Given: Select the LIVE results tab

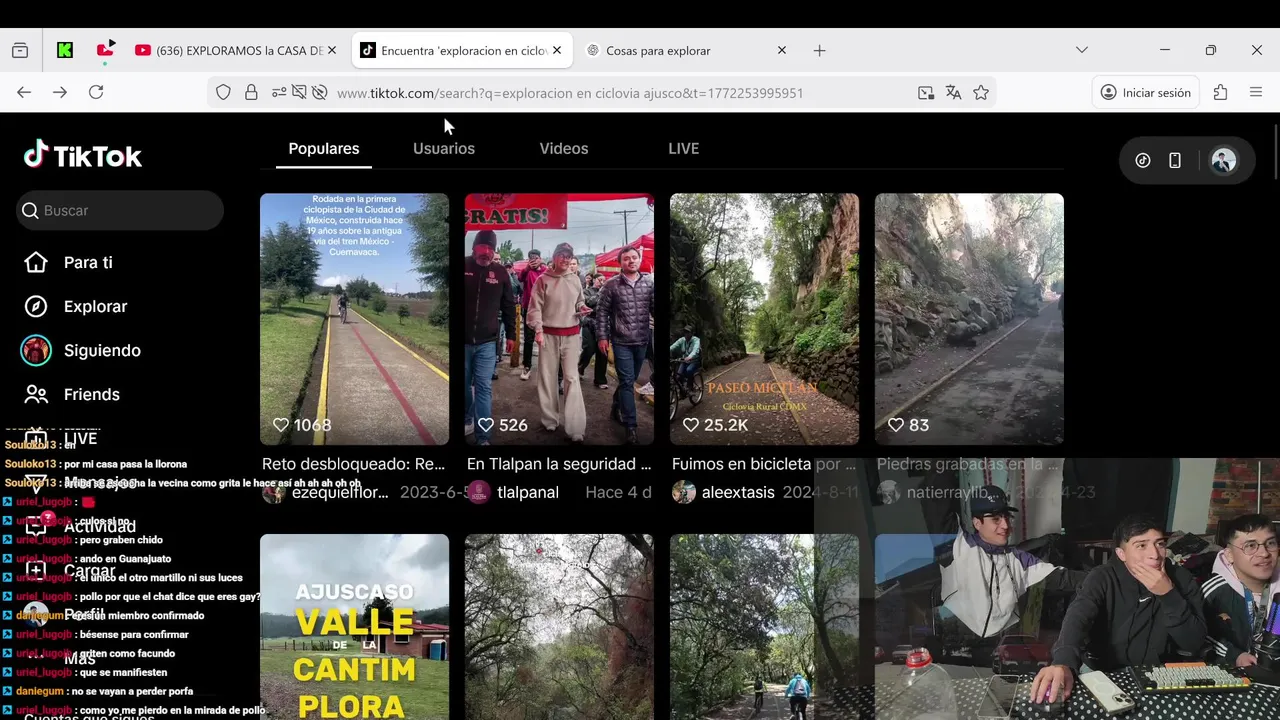Looking at the screenshot, I should coord(684,148).
